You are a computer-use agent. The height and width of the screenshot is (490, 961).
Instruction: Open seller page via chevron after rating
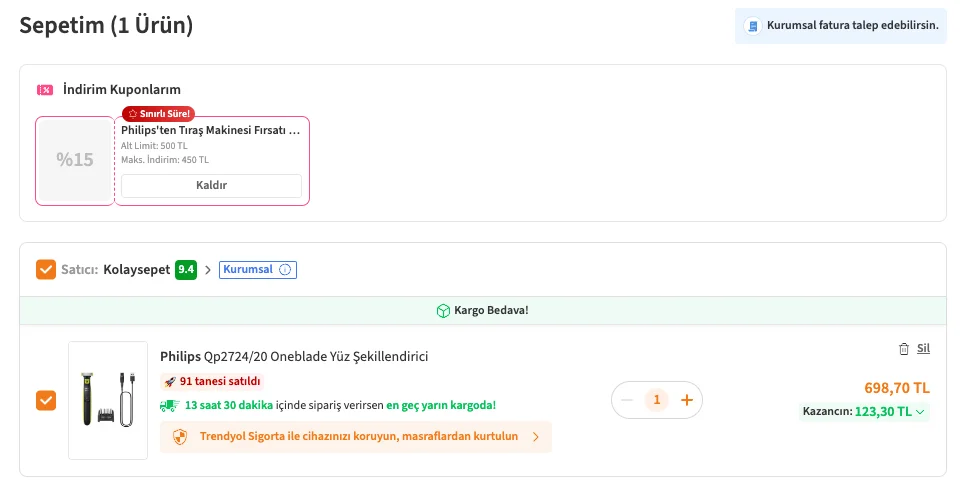pyautogui.click(x=208, y=270)
